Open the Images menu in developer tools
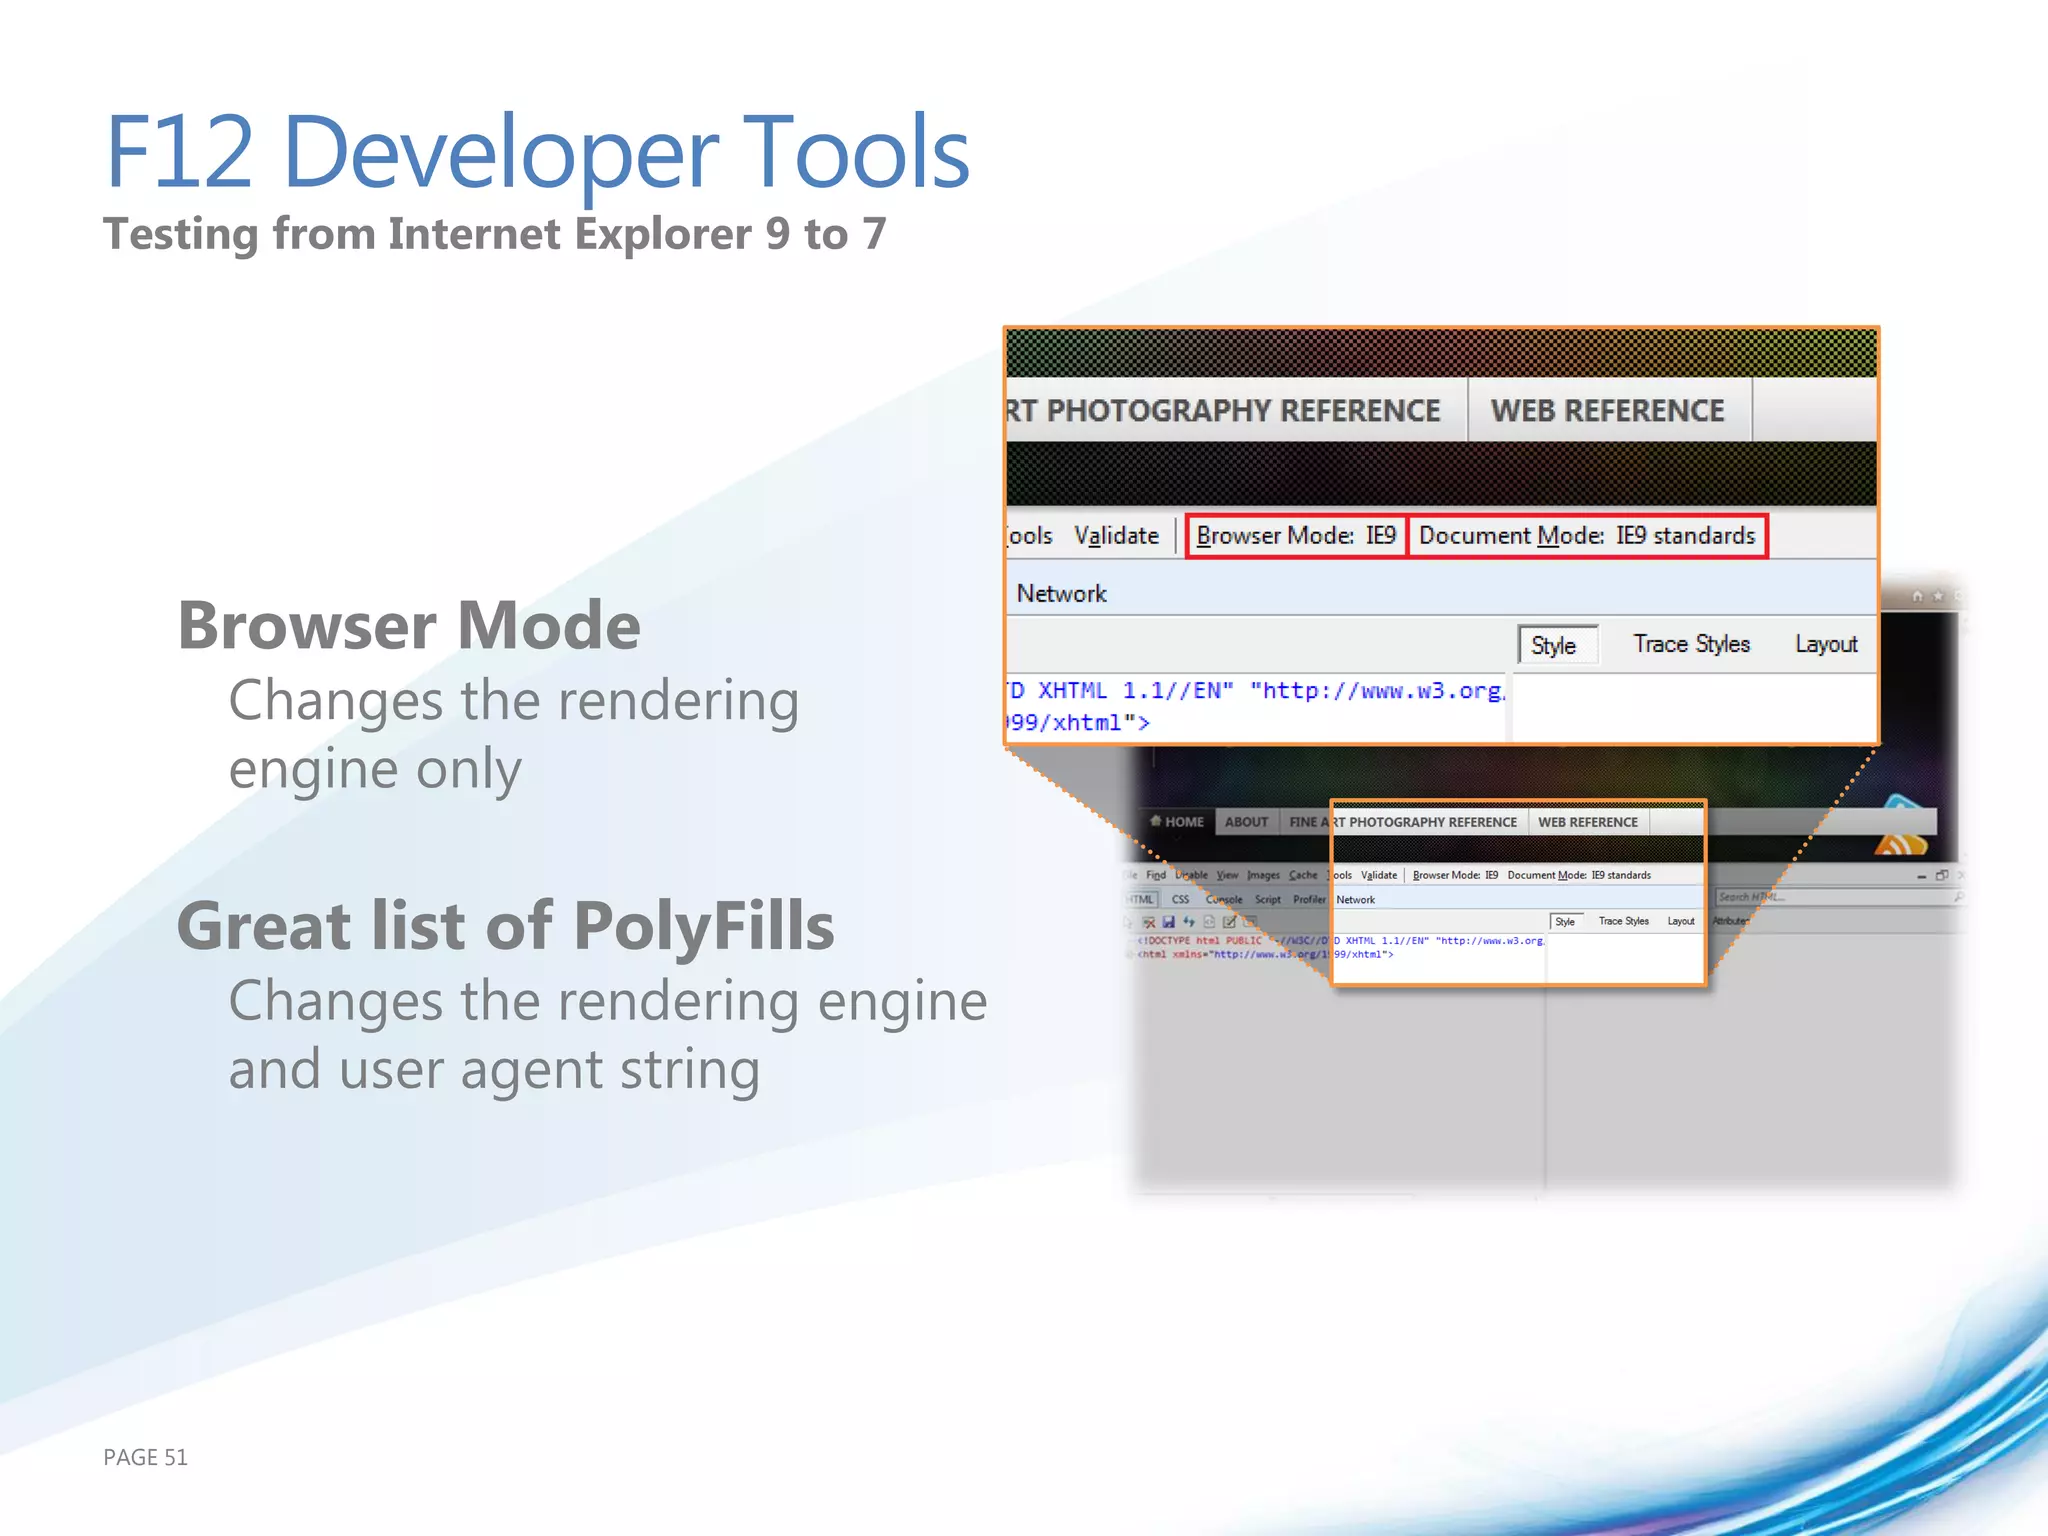2048x1536 pixels. pos(1263,875)
